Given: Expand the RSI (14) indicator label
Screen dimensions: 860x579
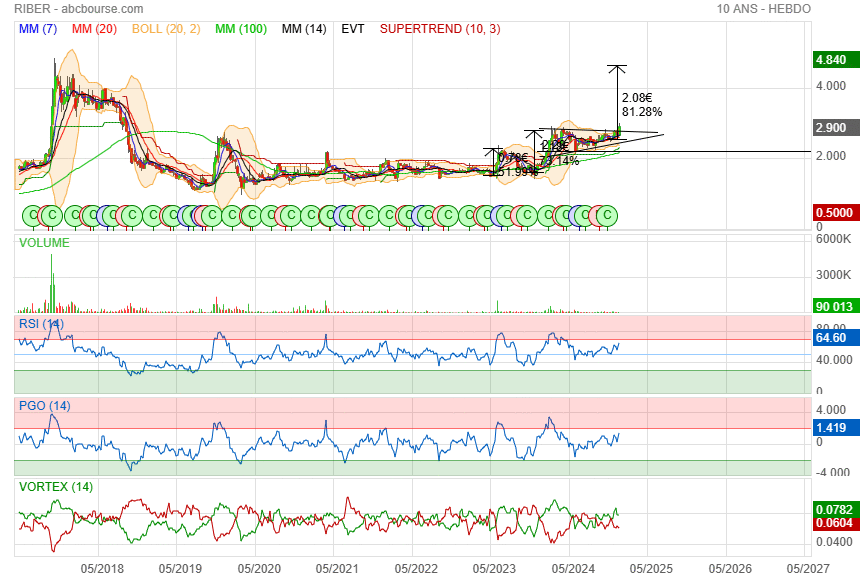Looking at the screenshot, I should coord(42,324).
